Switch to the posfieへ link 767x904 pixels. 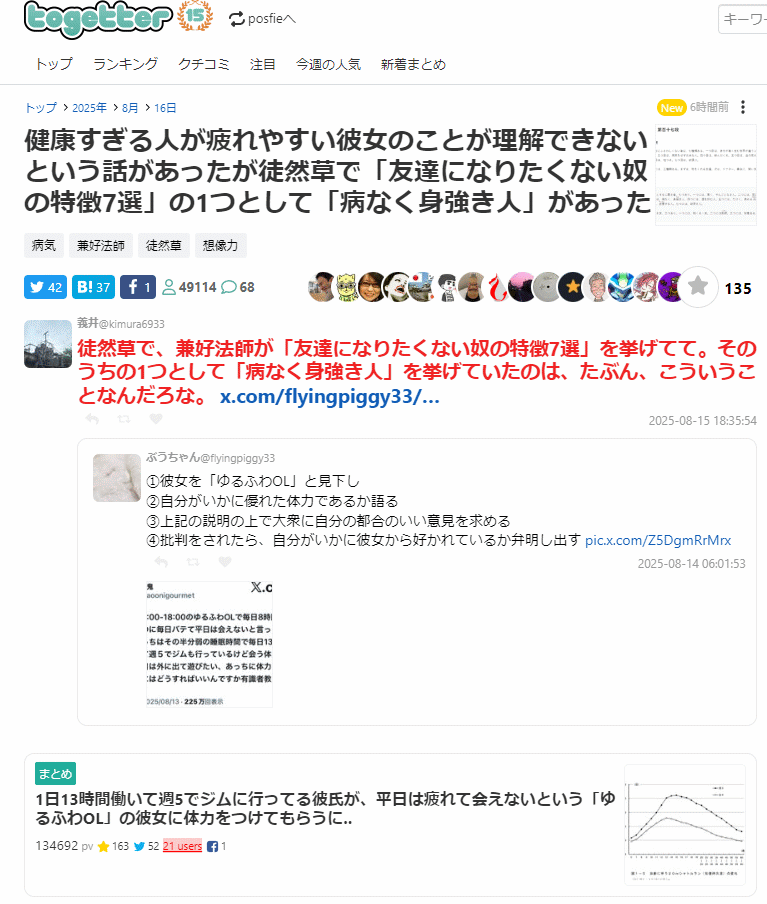[x=262, y=19]
